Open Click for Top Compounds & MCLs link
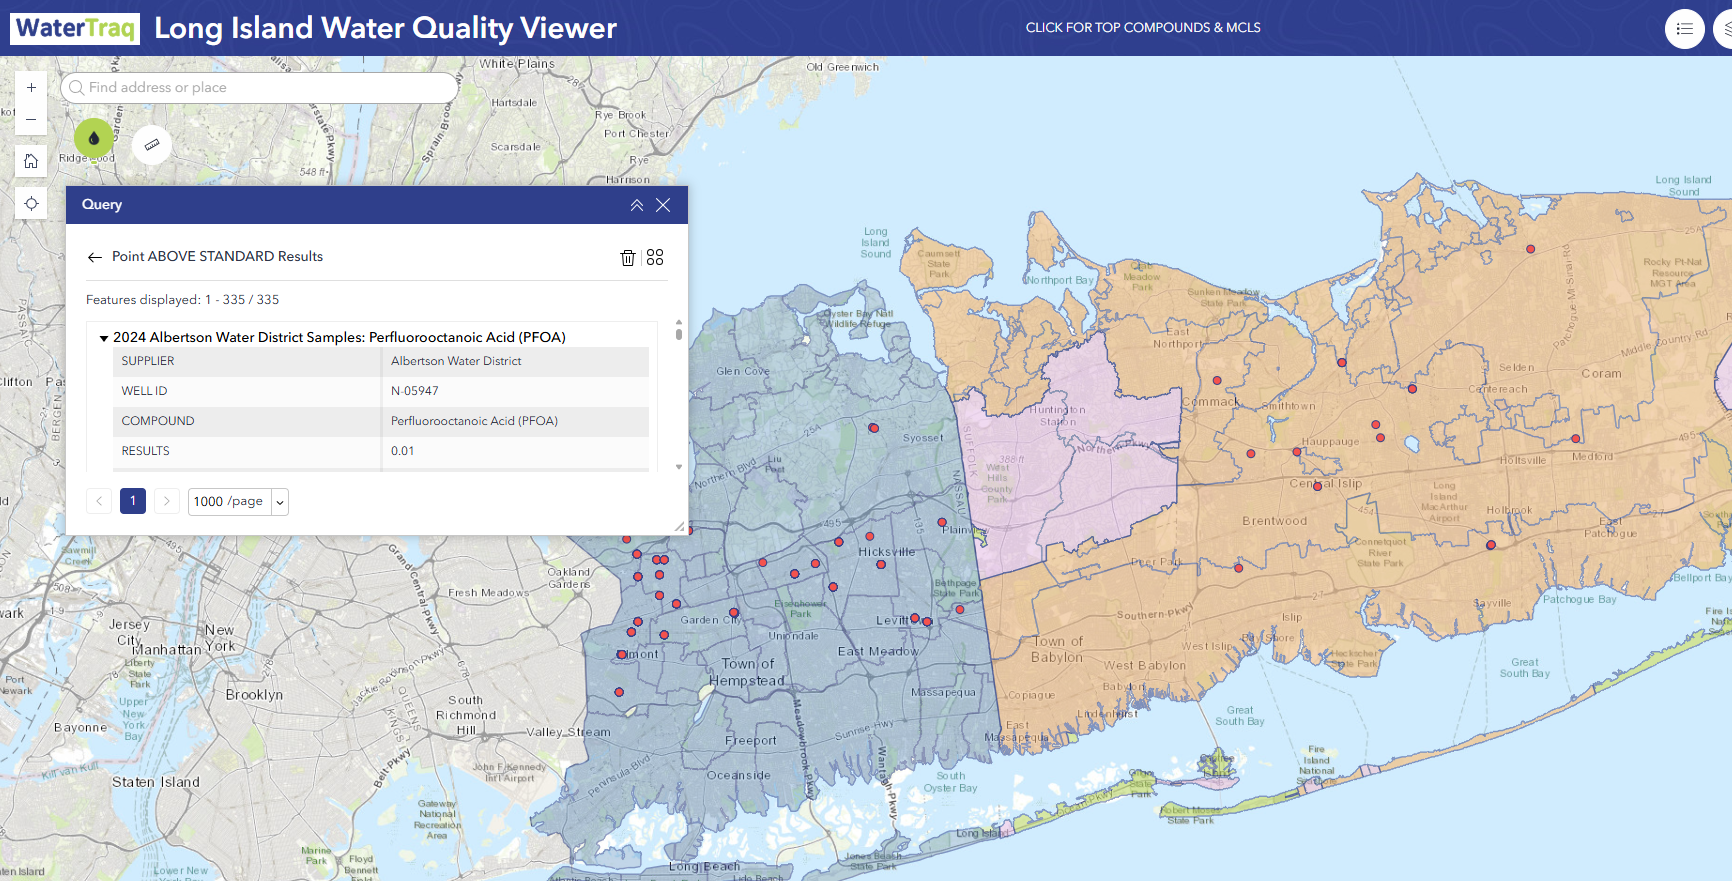1732x881 pixels. tap(1143, 28)
